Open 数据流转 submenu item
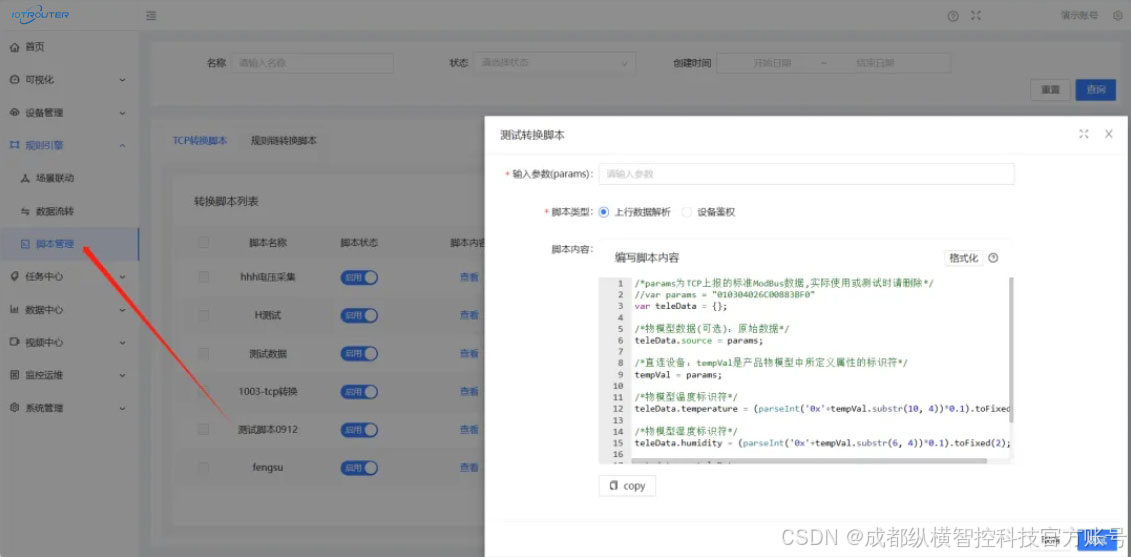1131x557 pixels. 54,211
